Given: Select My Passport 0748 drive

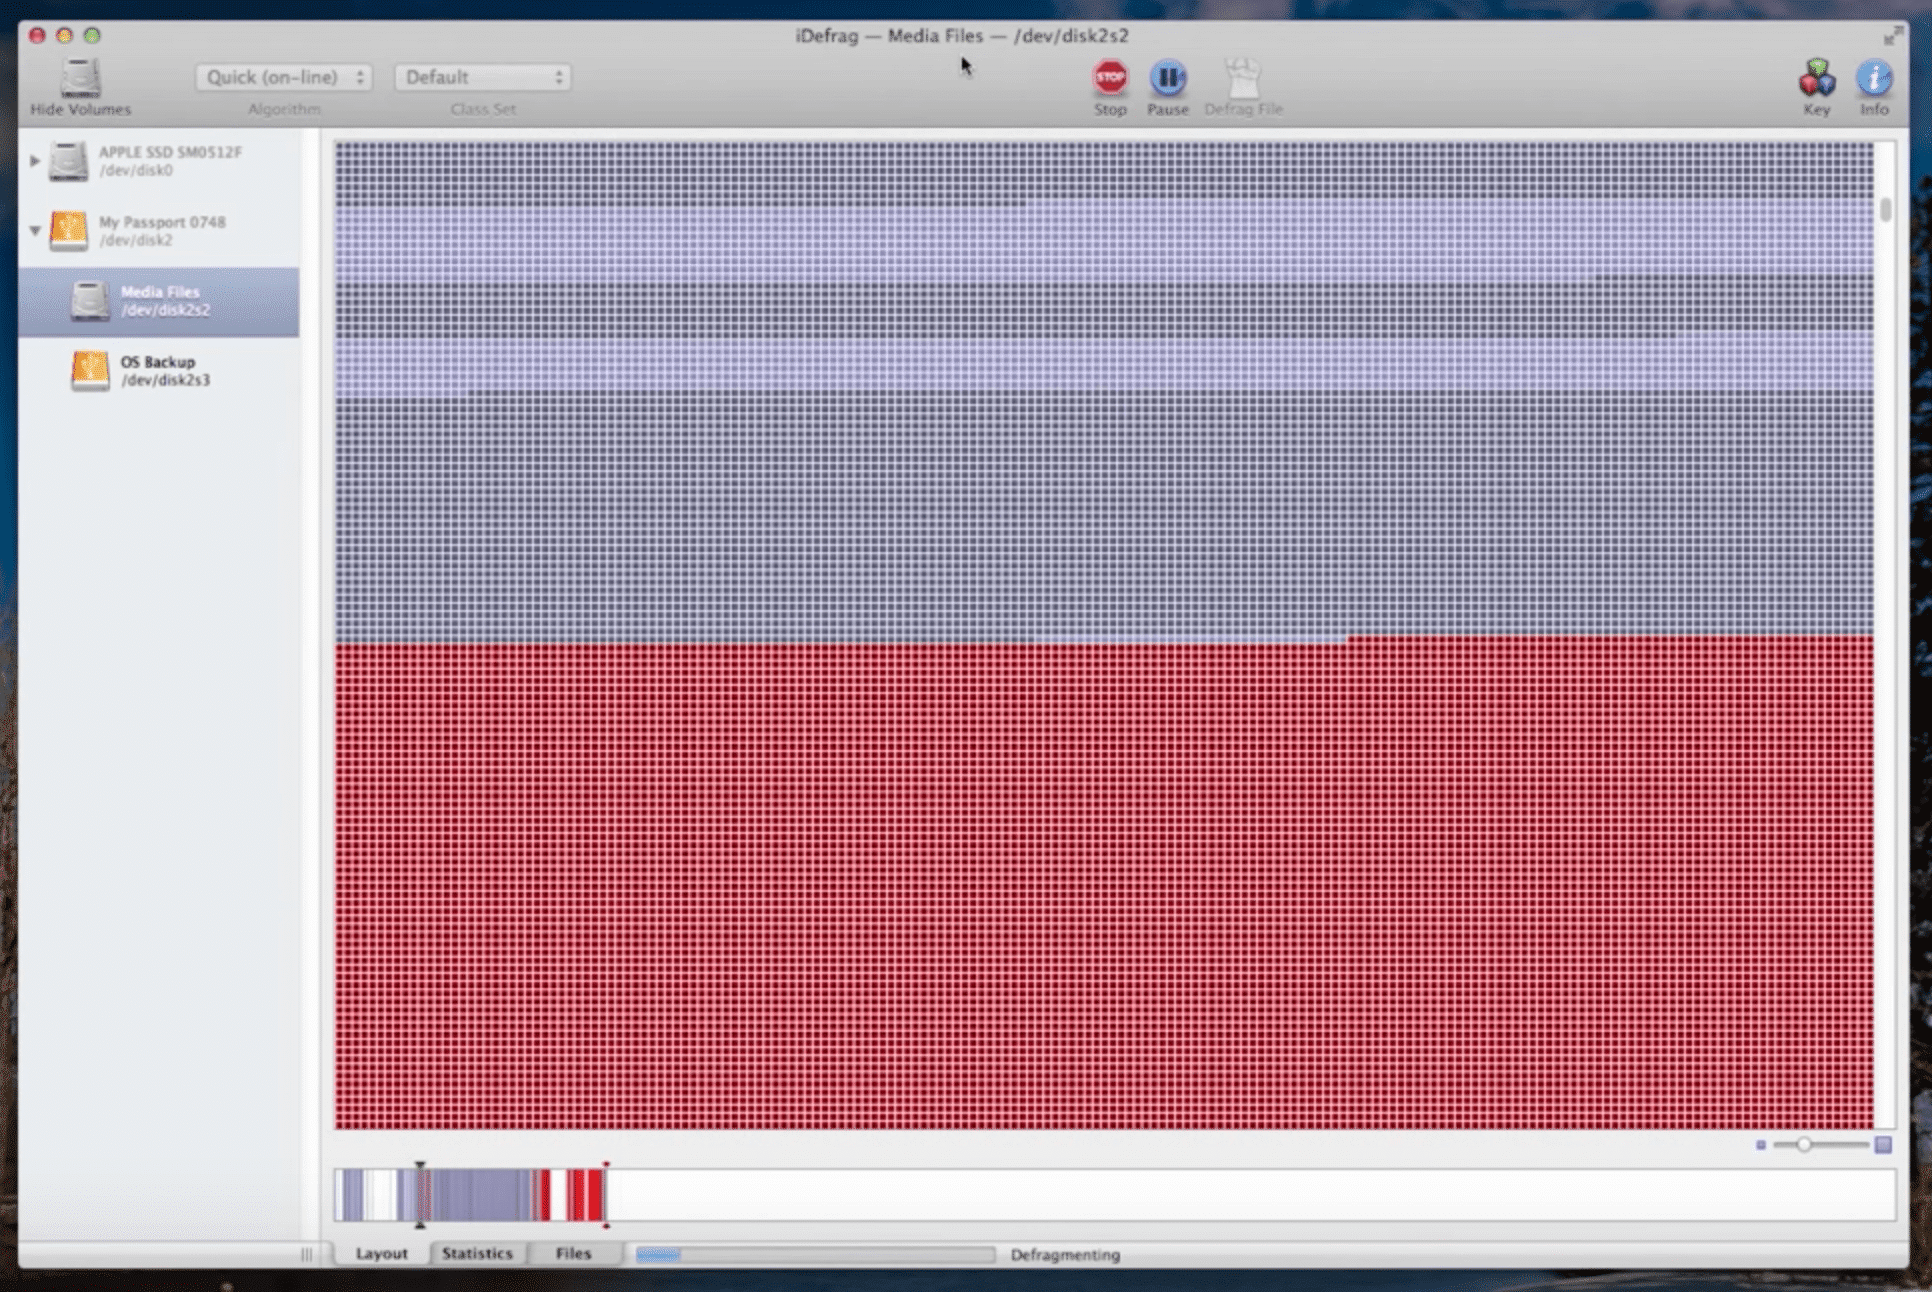Looking at the screenshot, I should (160, 231).
